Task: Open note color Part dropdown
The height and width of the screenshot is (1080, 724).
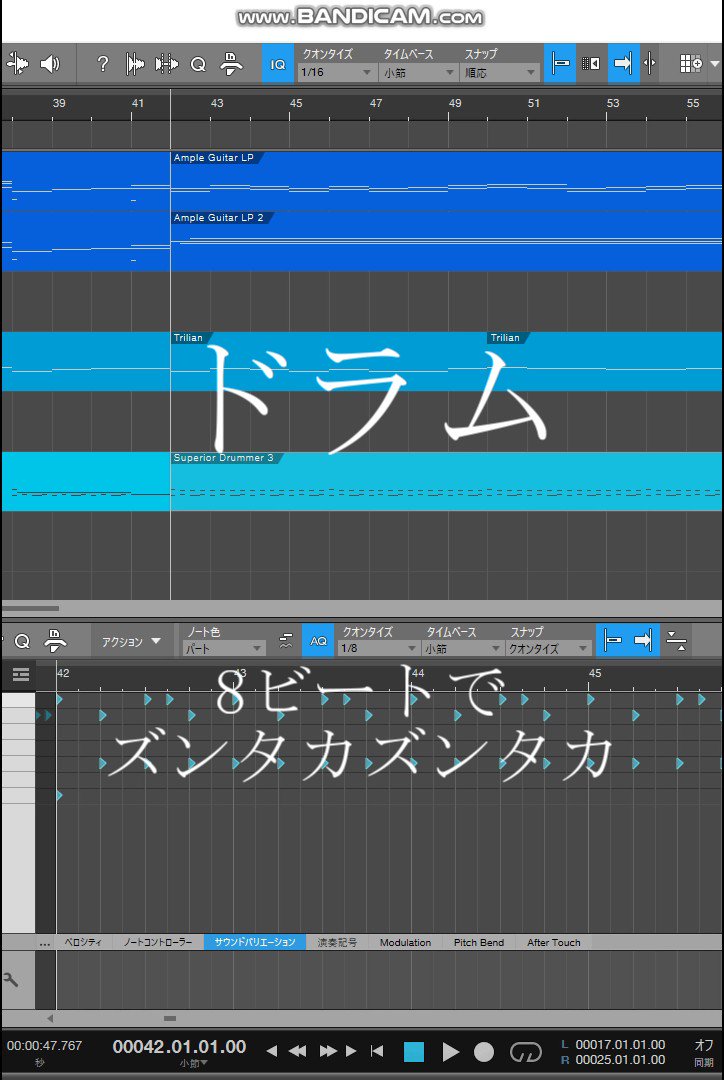Action: click(x=224, y=649)
